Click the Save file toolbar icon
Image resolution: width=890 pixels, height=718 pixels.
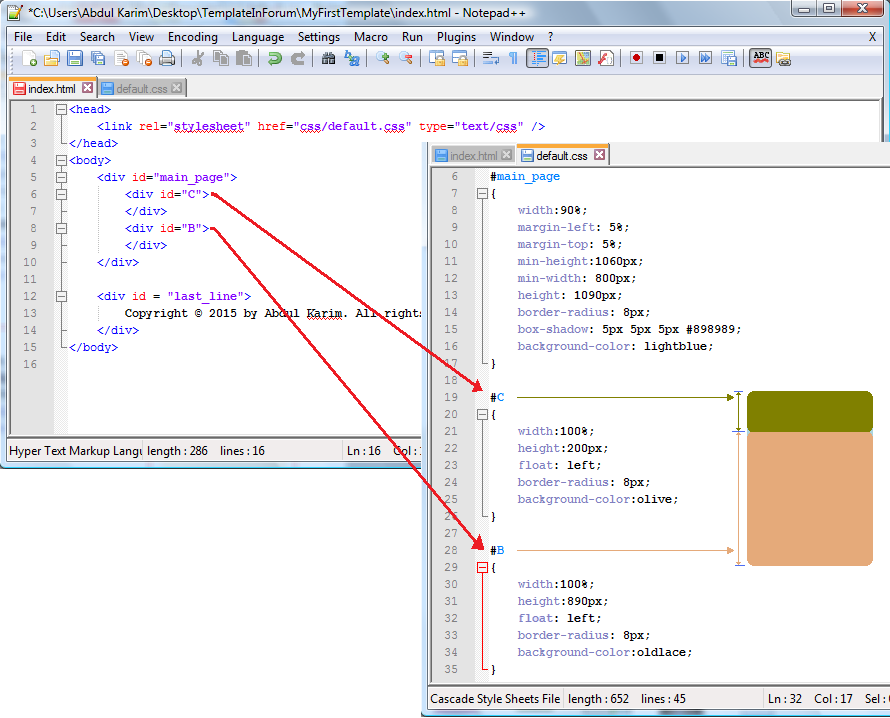[74, 58]
